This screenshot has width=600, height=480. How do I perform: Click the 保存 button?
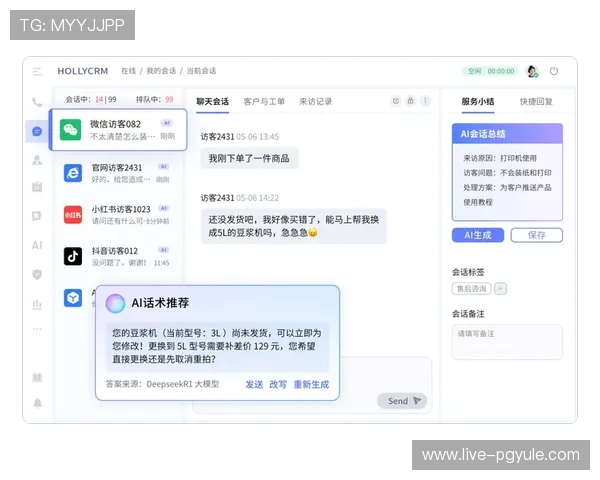536,235
